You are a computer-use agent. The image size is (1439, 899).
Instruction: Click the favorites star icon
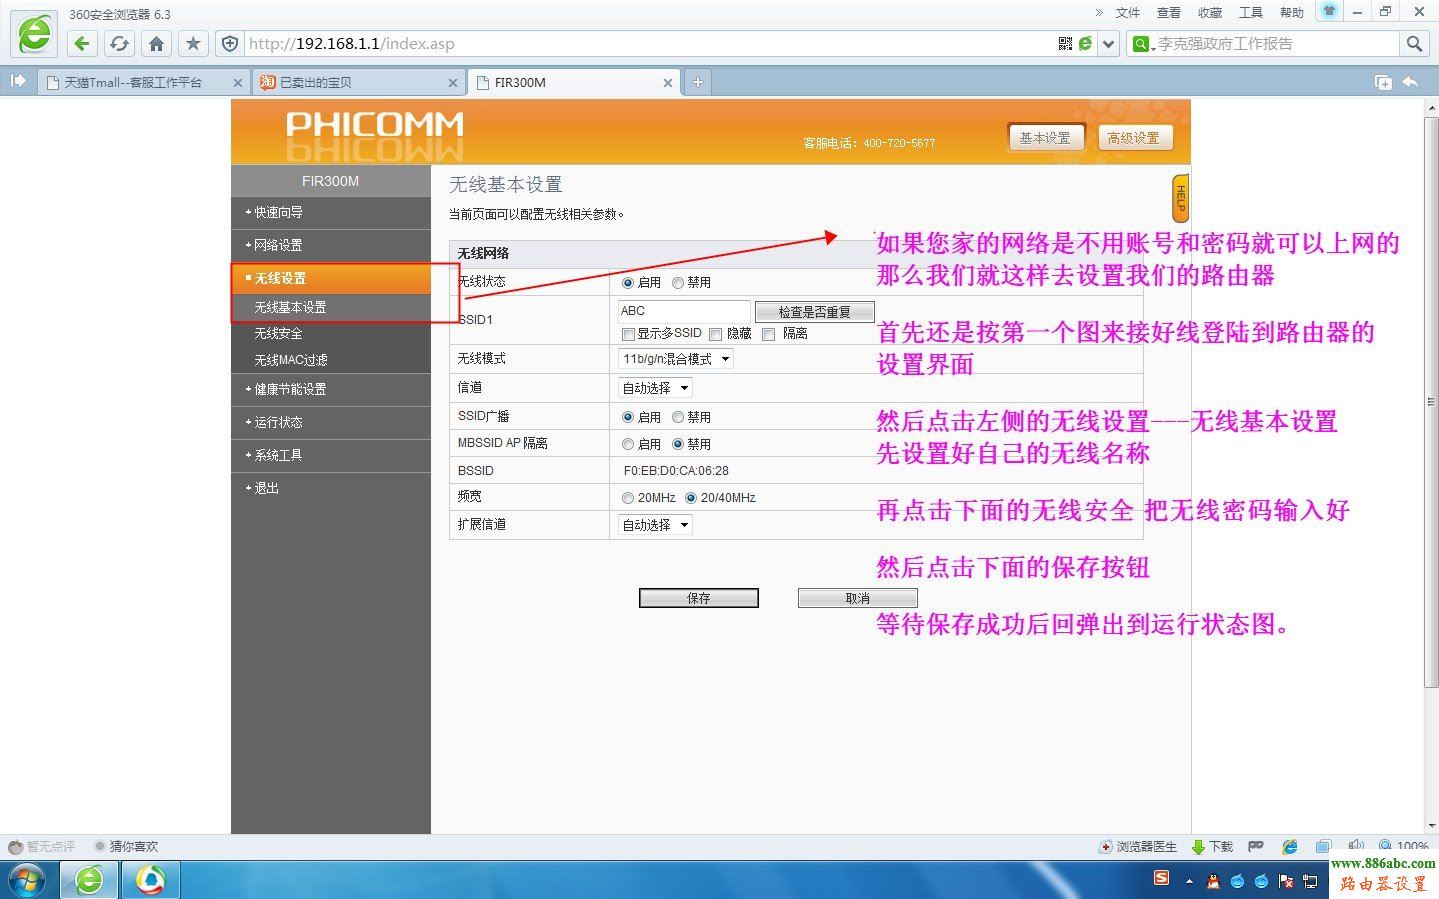(x=193, y=43)
